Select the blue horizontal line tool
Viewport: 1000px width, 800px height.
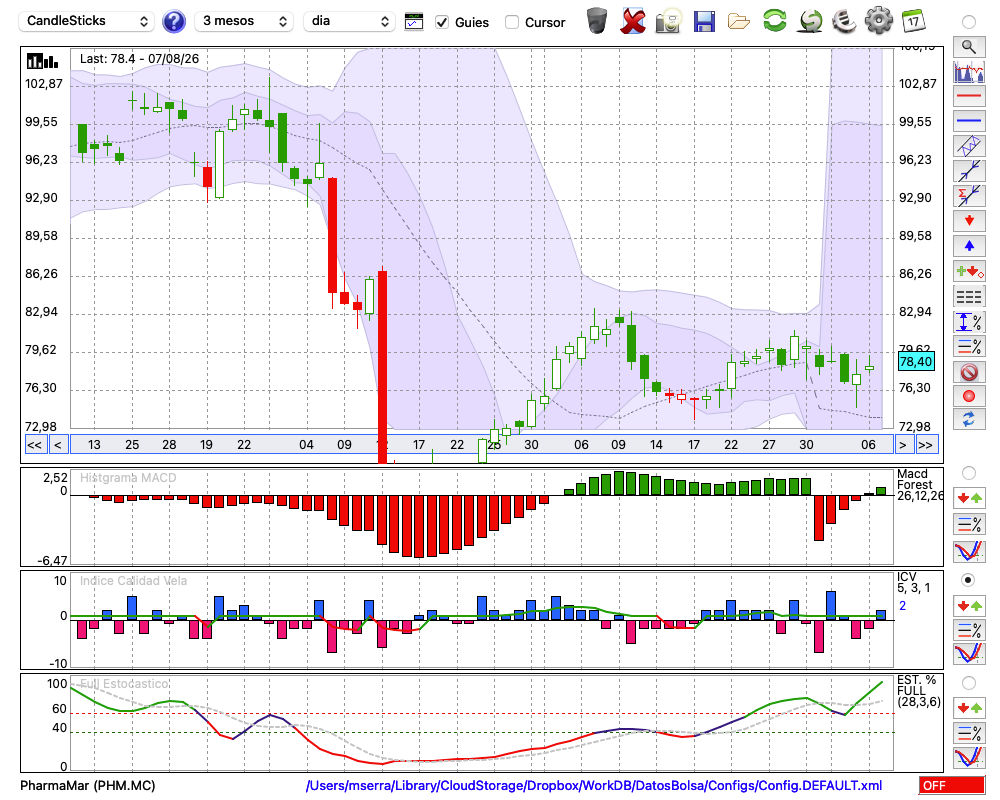pos(969,121)
